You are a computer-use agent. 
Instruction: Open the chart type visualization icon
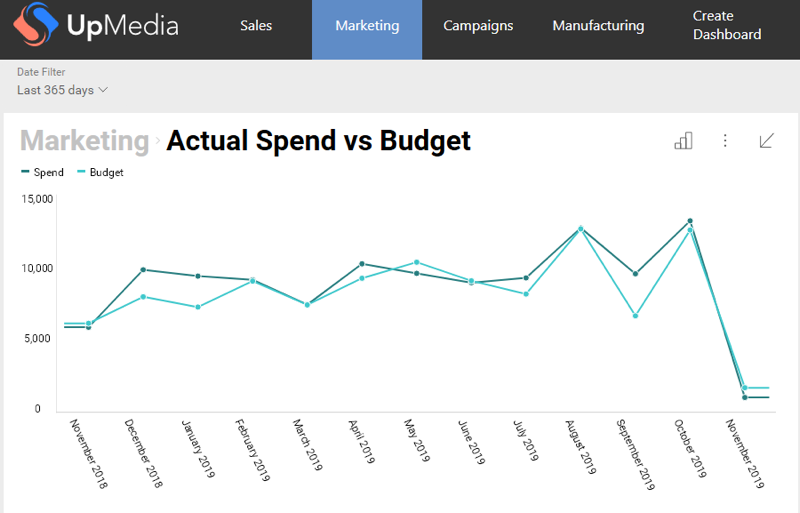(x=683, y=141)
